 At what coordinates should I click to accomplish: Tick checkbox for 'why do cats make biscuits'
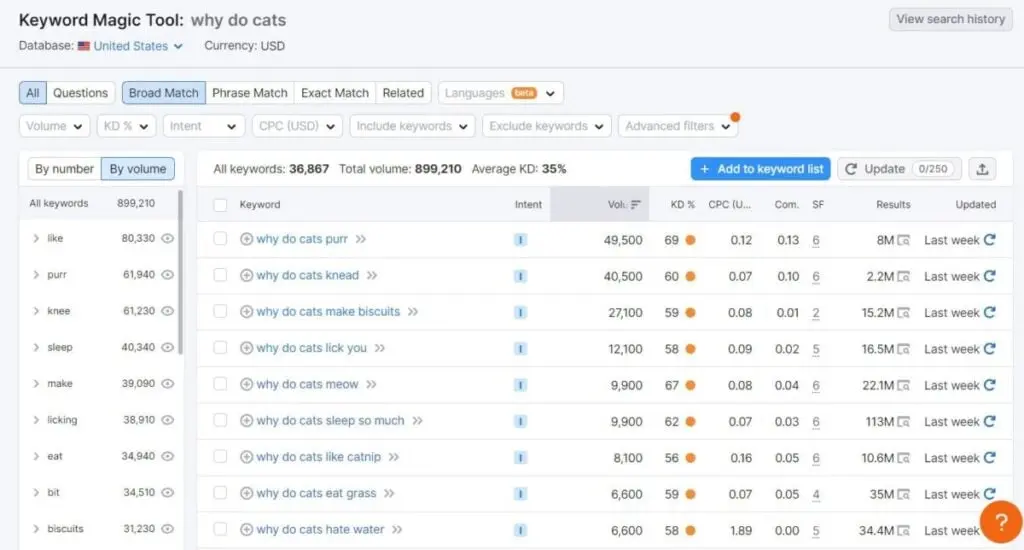[220, 311]
